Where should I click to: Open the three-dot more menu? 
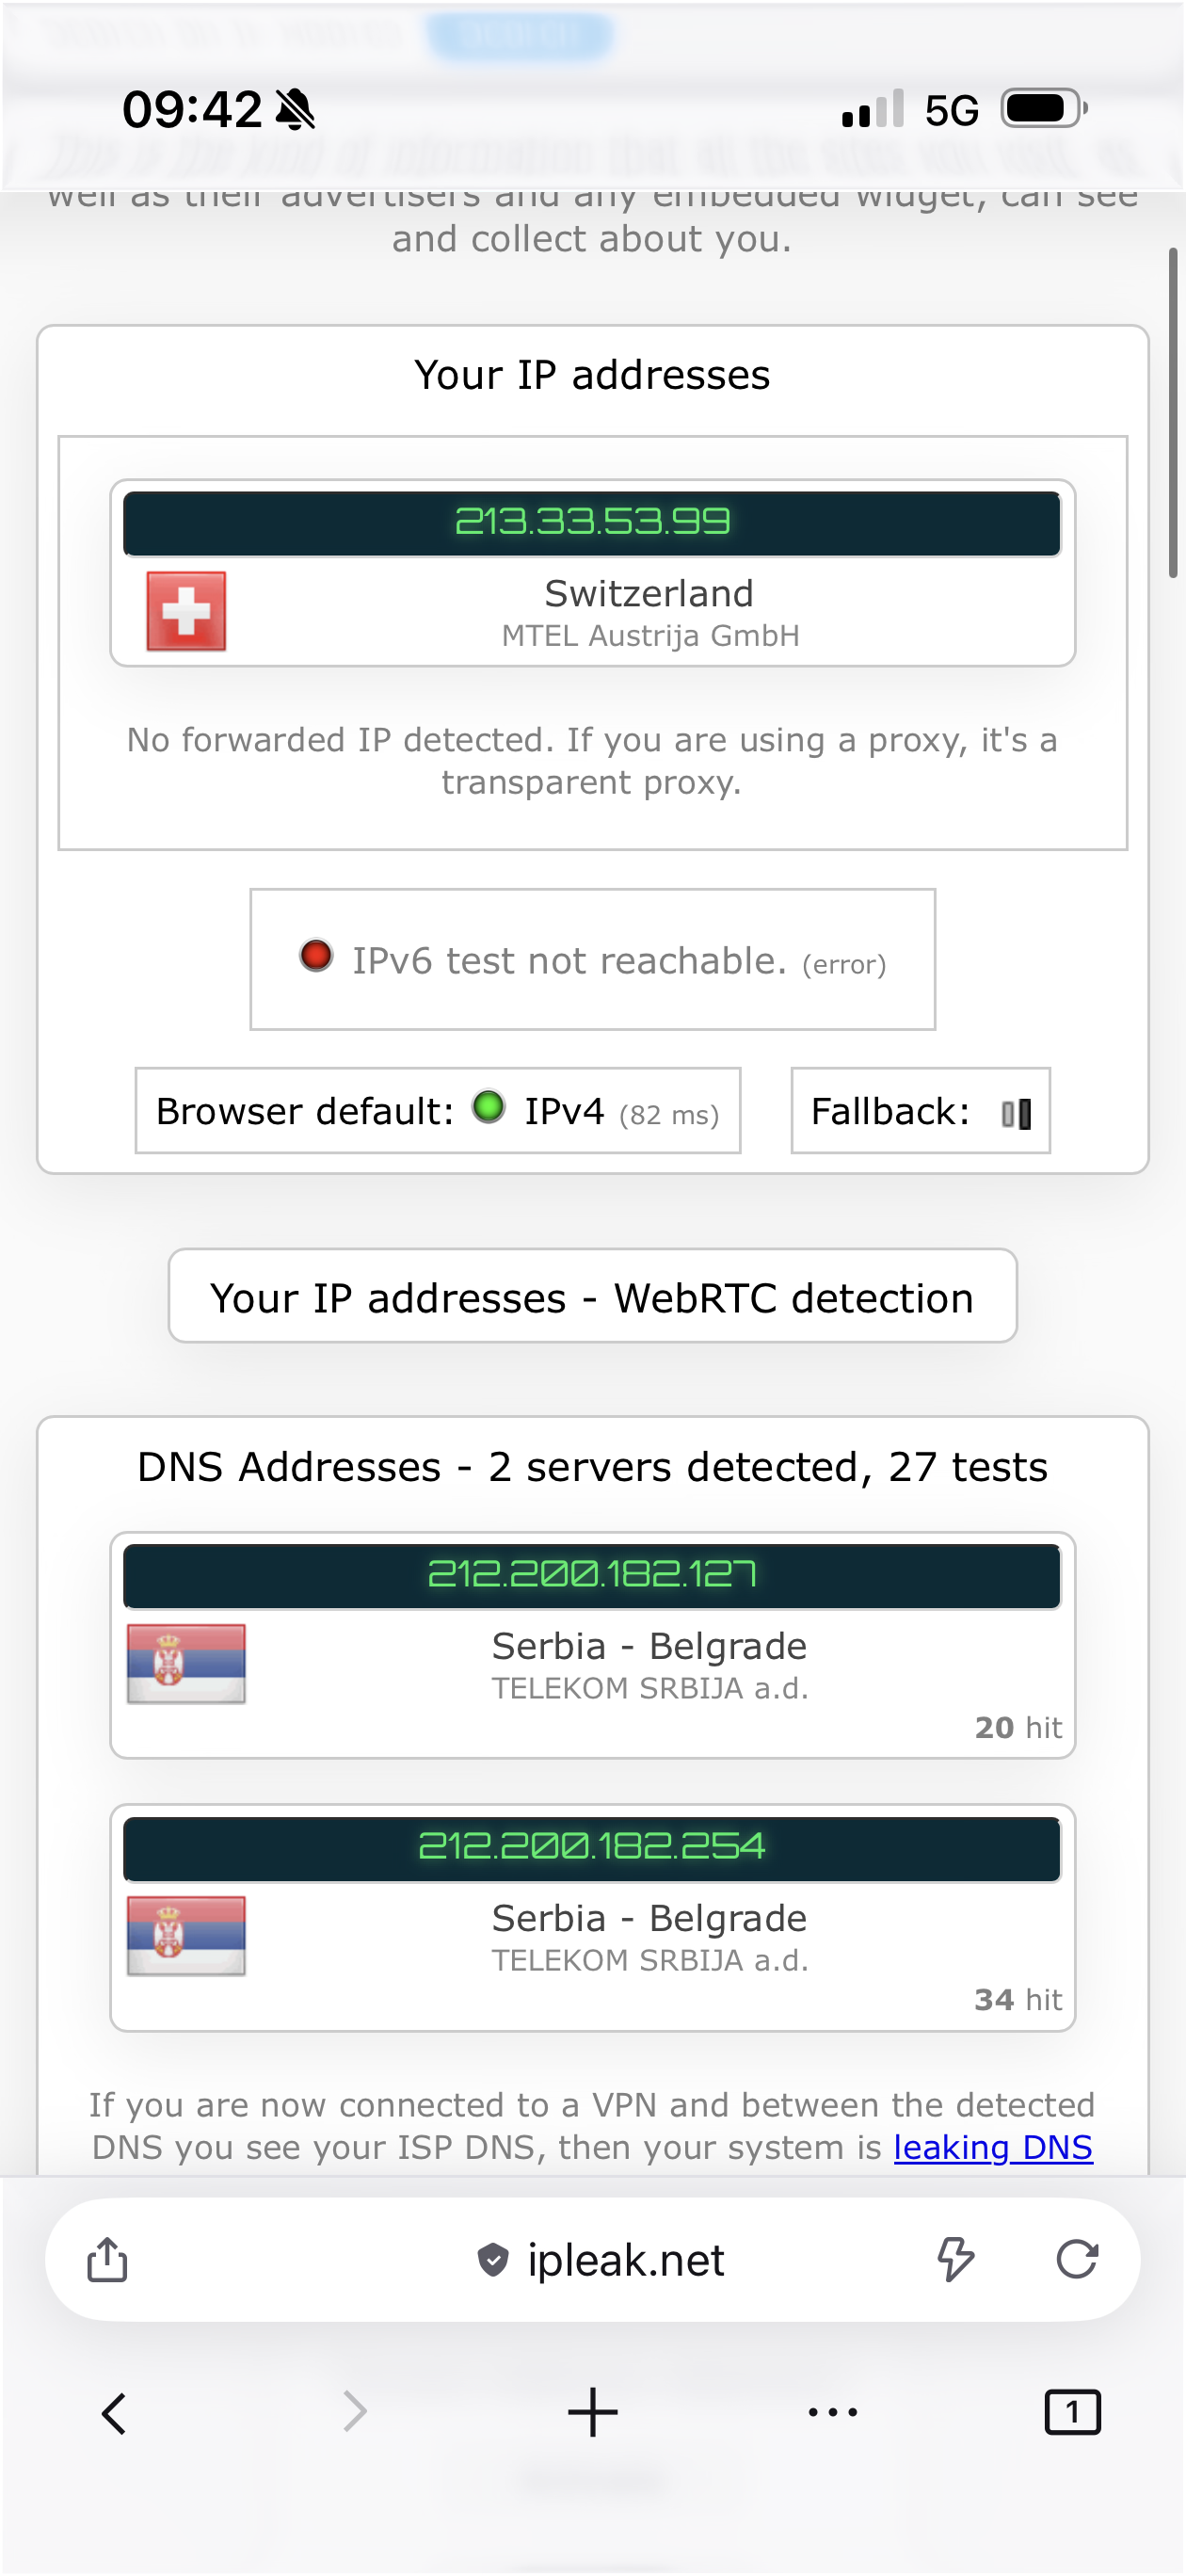pos(832,2413)
